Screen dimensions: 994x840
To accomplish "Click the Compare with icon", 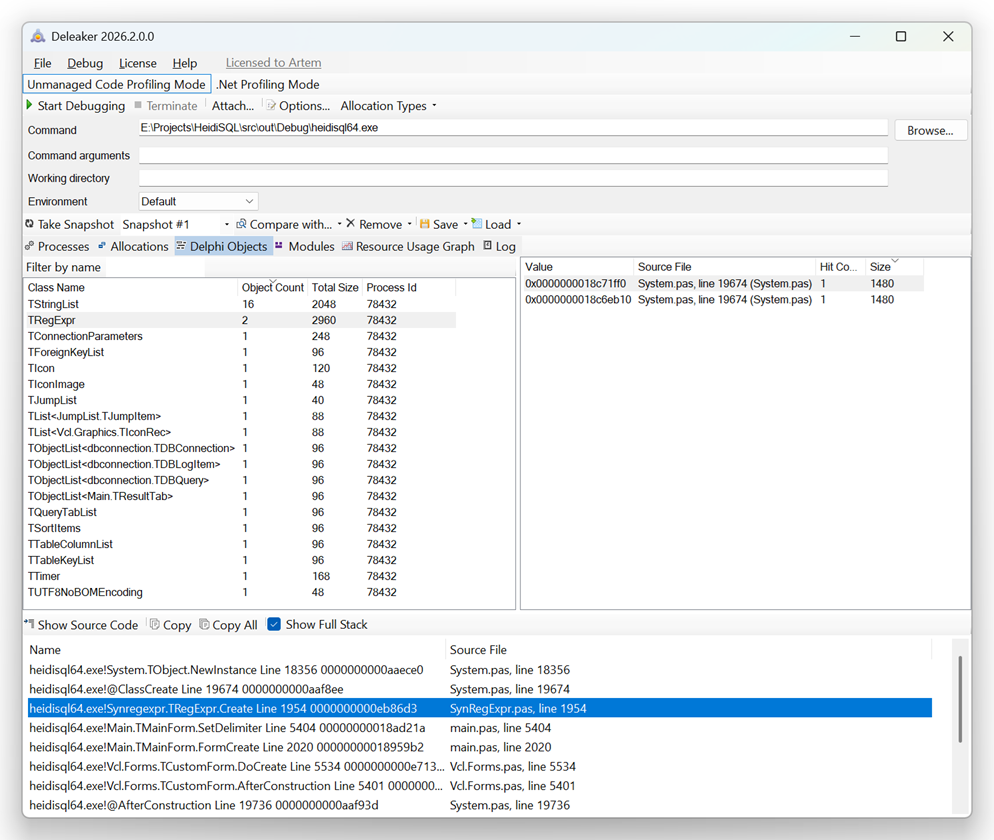I will click(x=242, y=224).
